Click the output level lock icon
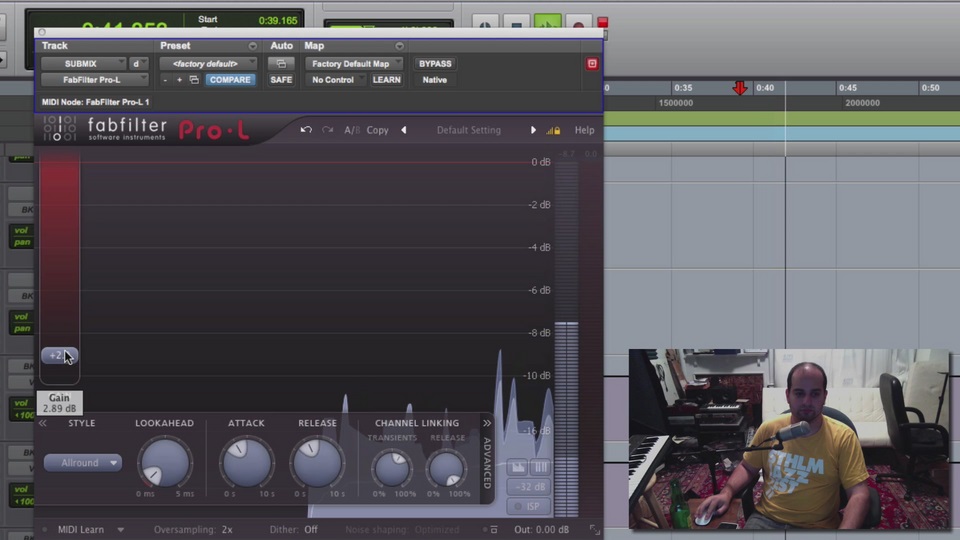960x540 pixels. coord(553,130)
